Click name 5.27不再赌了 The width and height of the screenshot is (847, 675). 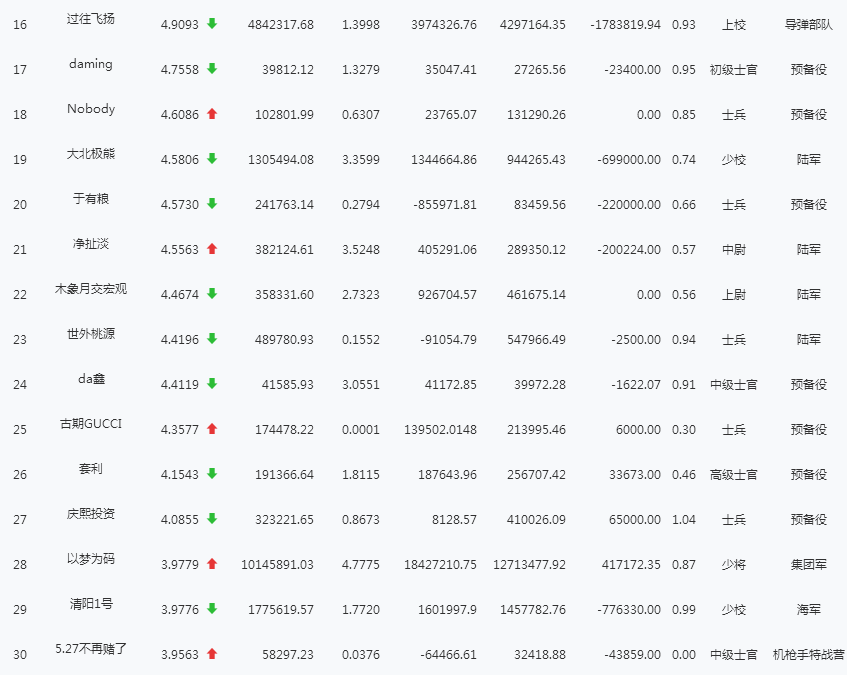[91, 649]
